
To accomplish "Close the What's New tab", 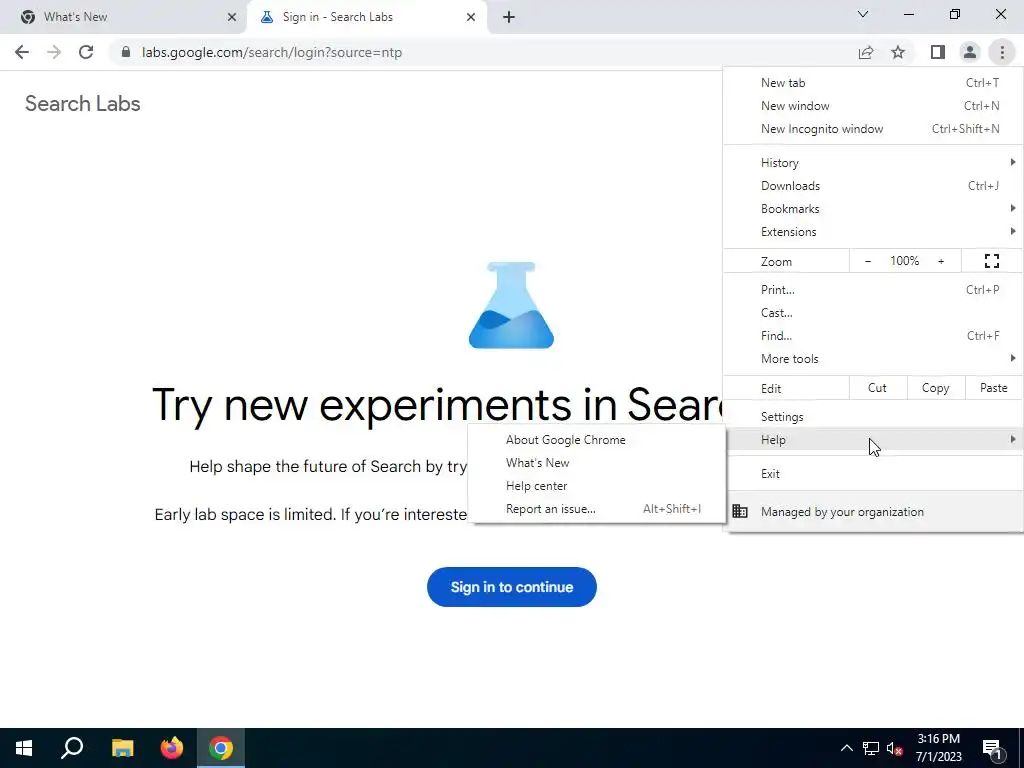I will [232, 17].
